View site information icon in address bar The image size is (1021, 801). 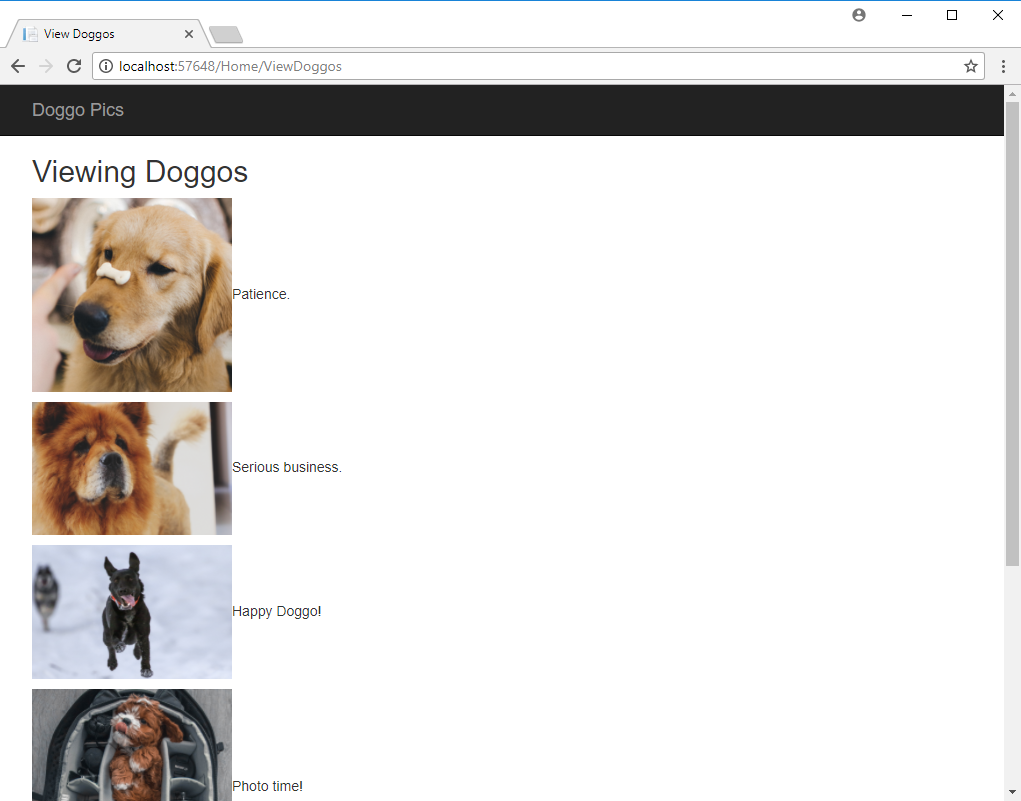pyautogui.click(x=105, y=66)
